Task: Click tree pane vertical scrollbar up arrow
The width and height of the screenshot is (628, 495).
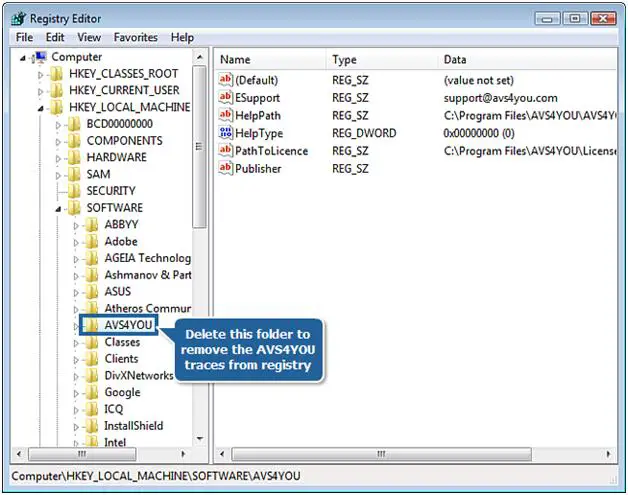Action: 199,57
